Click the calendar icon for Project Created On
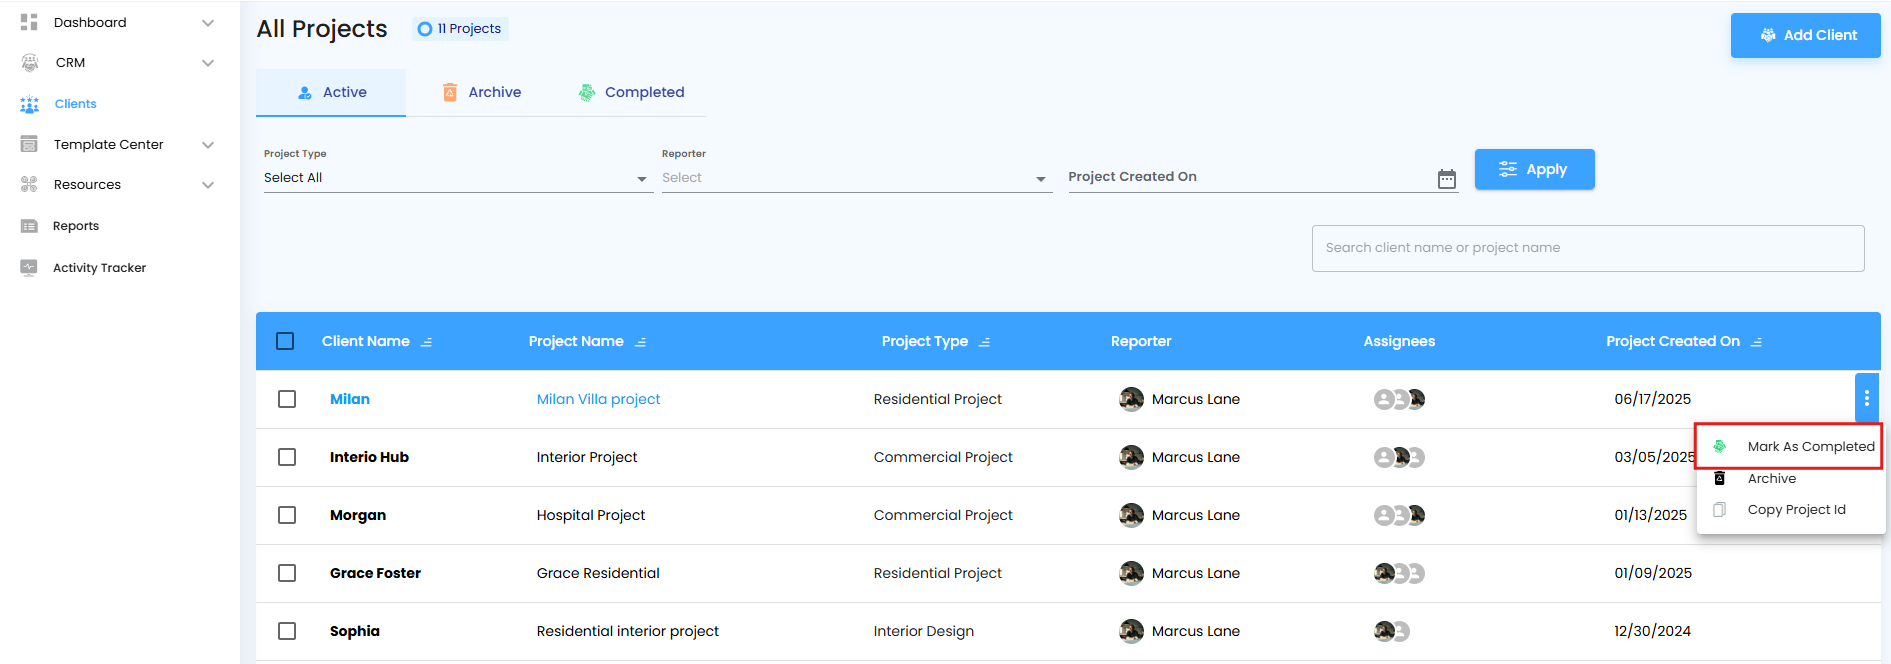1891x664 pixels. coord(1446,179)
